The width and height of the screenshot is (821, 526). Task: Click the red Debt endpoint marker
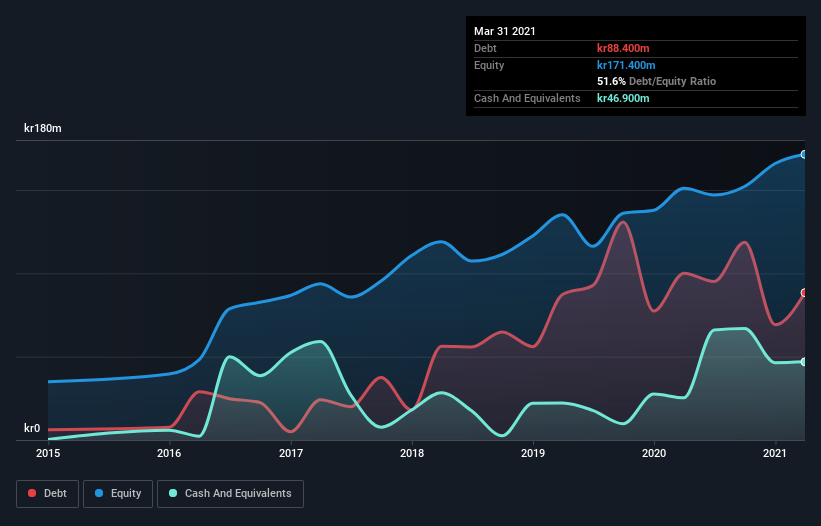tap(804, 293)
